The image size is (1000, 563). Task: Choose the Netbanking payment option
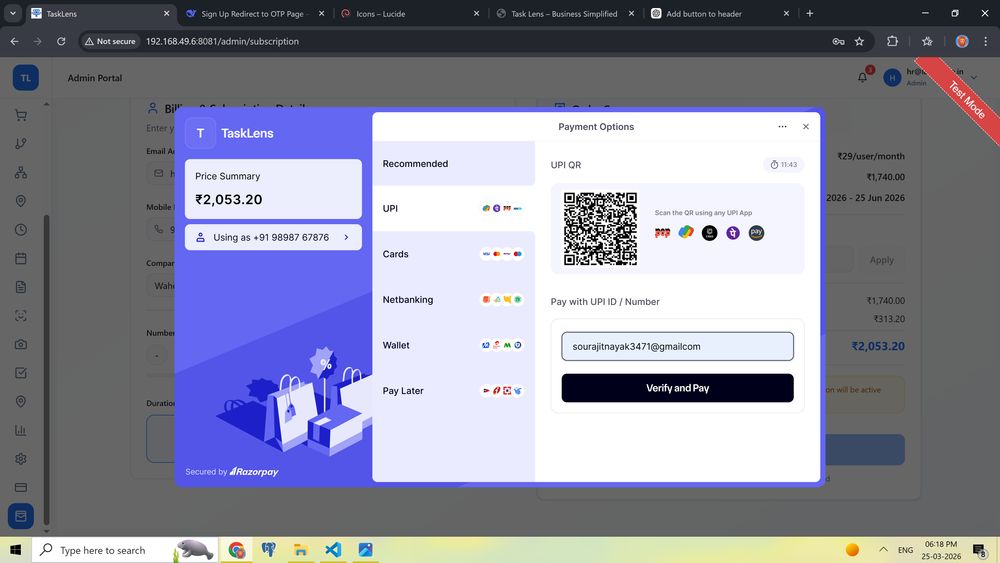[x=453, y=300]
